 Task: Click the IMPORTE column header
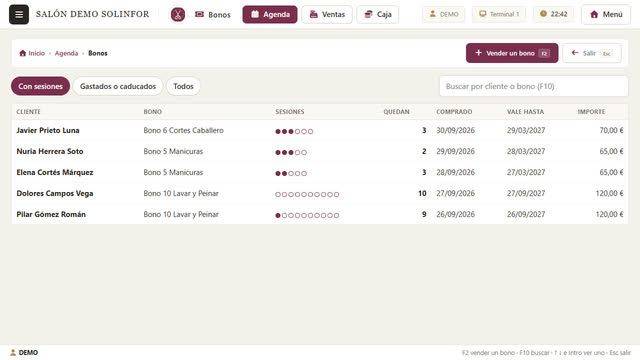[x=591, y=111]
